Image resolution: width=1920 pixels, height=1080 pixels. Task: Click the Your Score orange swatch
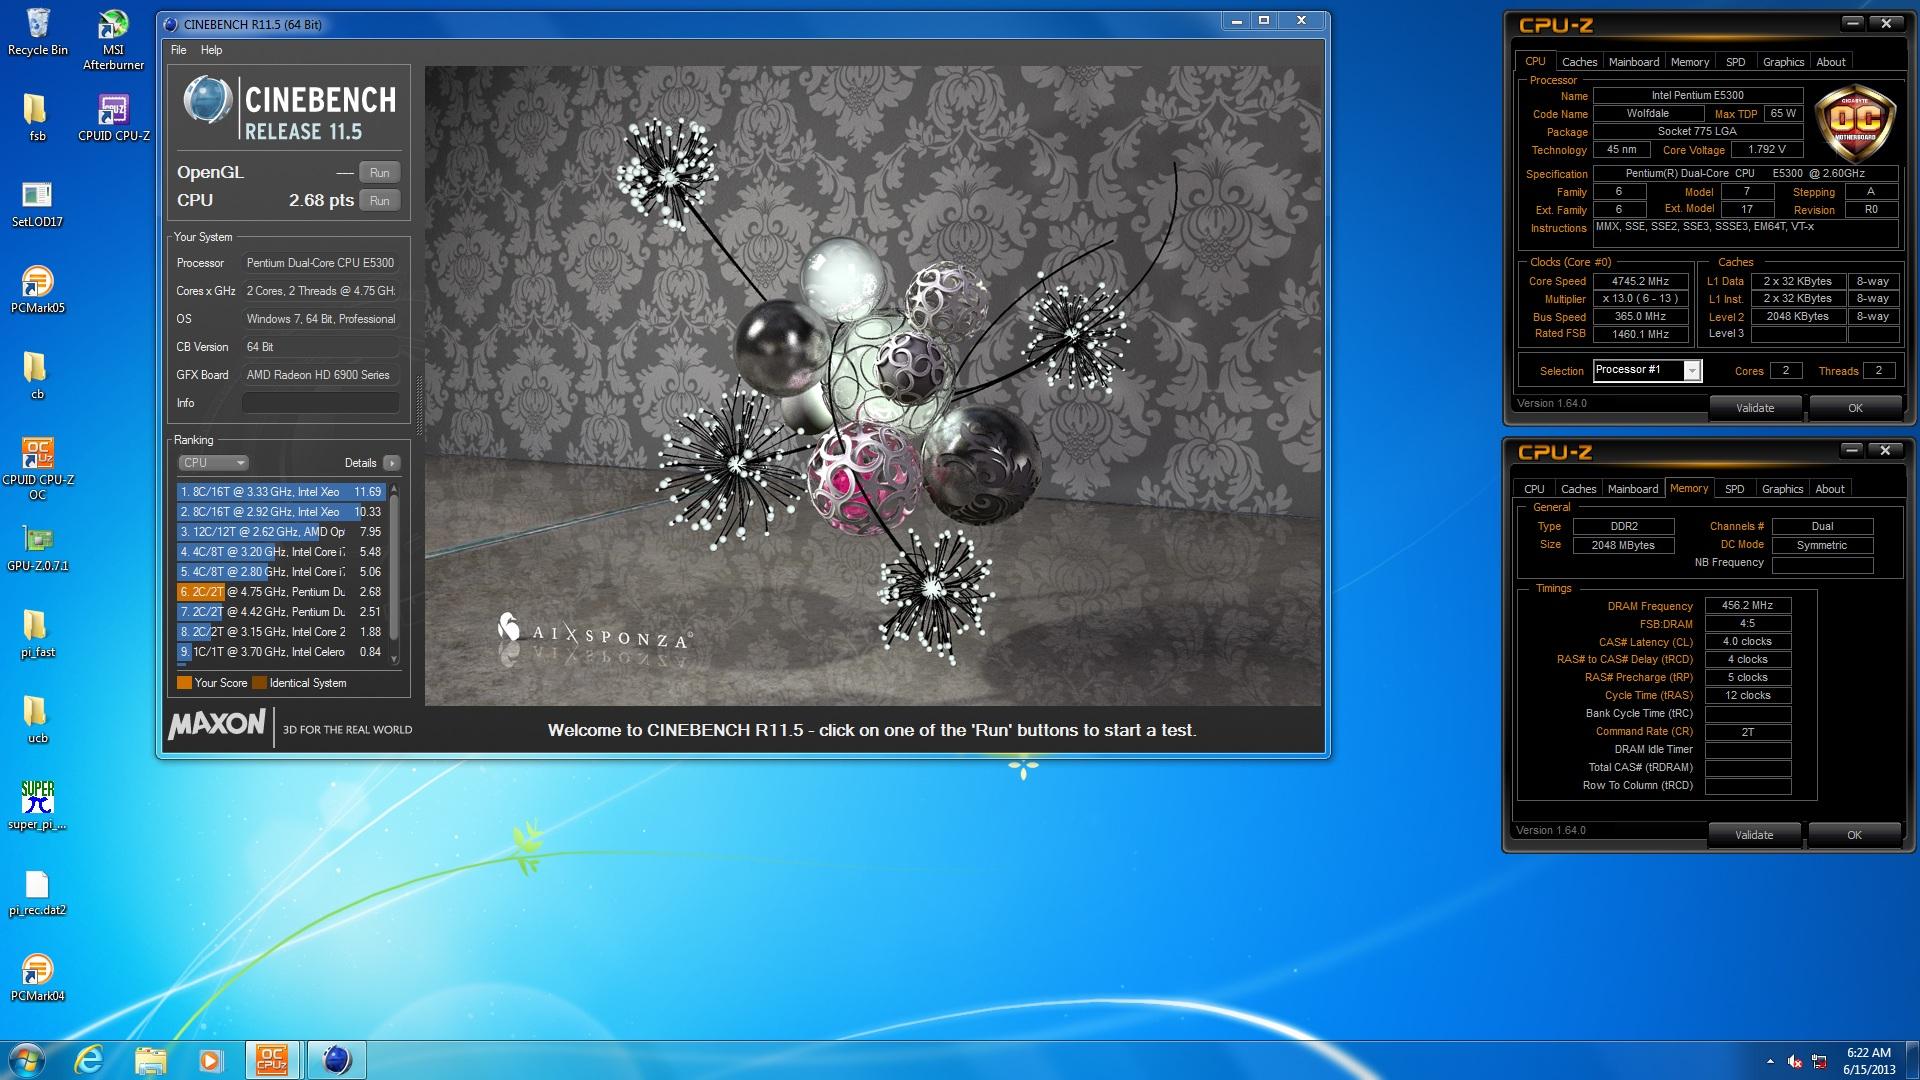[x=184, y=683]
